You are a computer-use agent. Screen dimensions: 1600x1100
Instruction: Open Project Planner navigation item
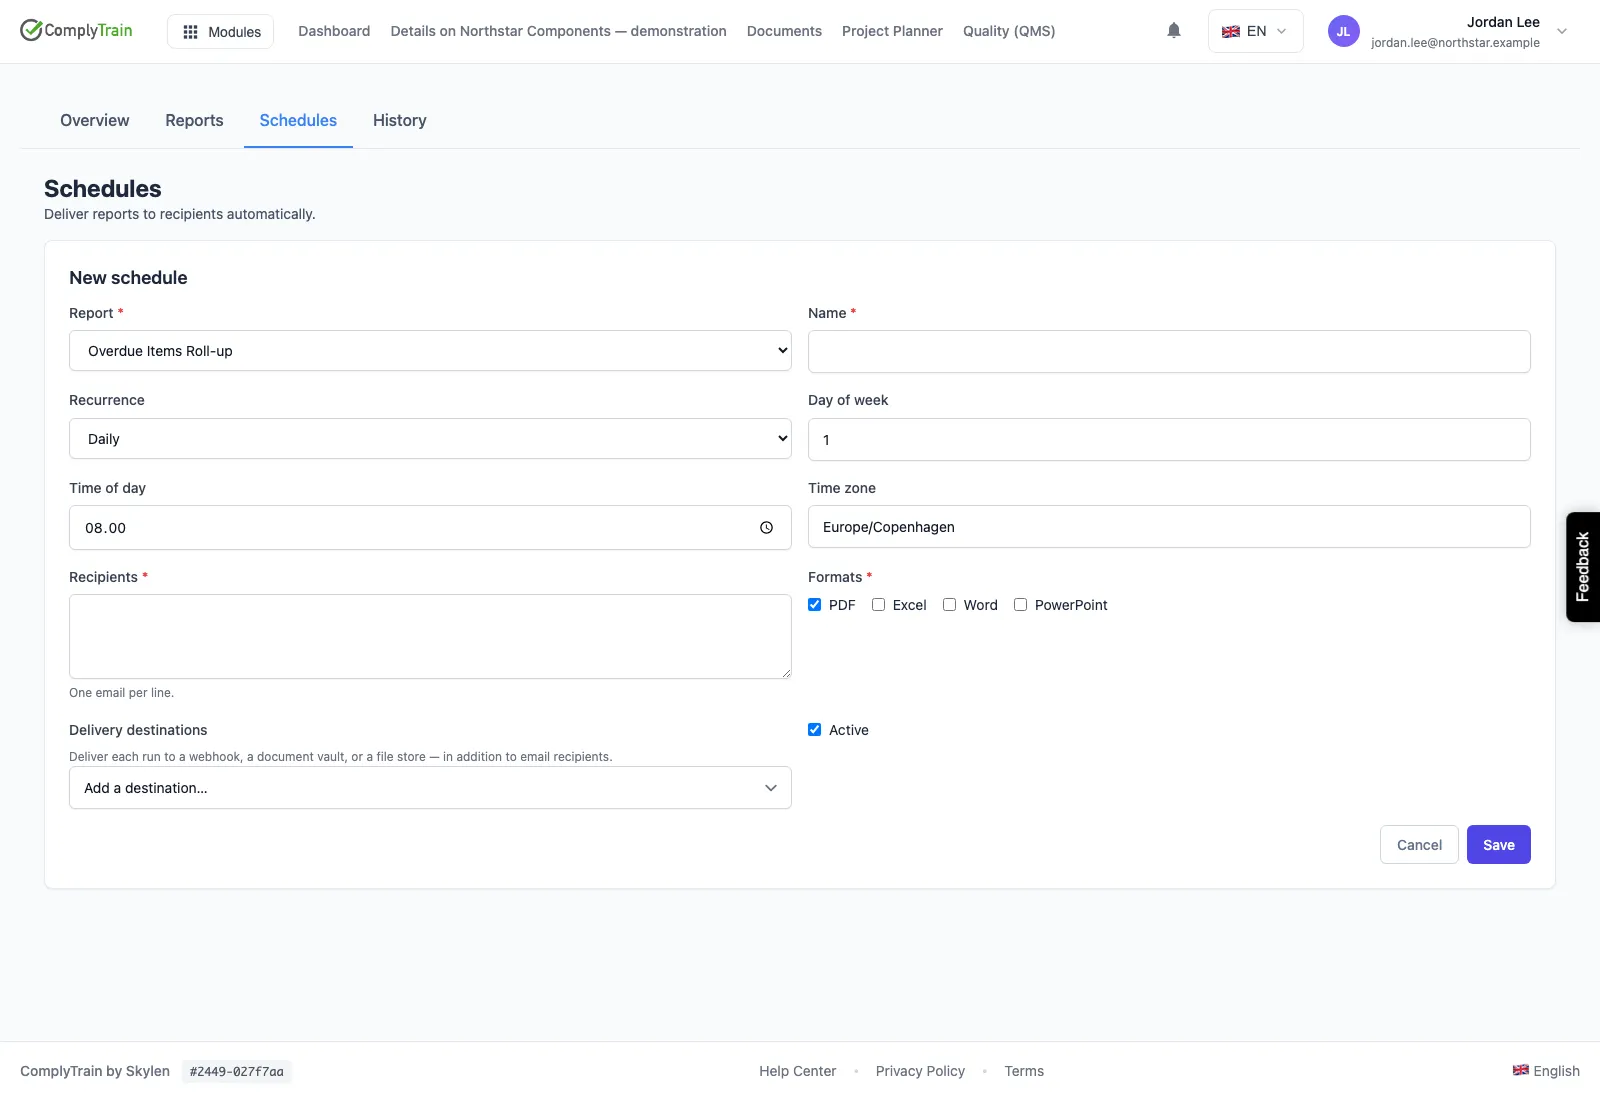[892, 31]
